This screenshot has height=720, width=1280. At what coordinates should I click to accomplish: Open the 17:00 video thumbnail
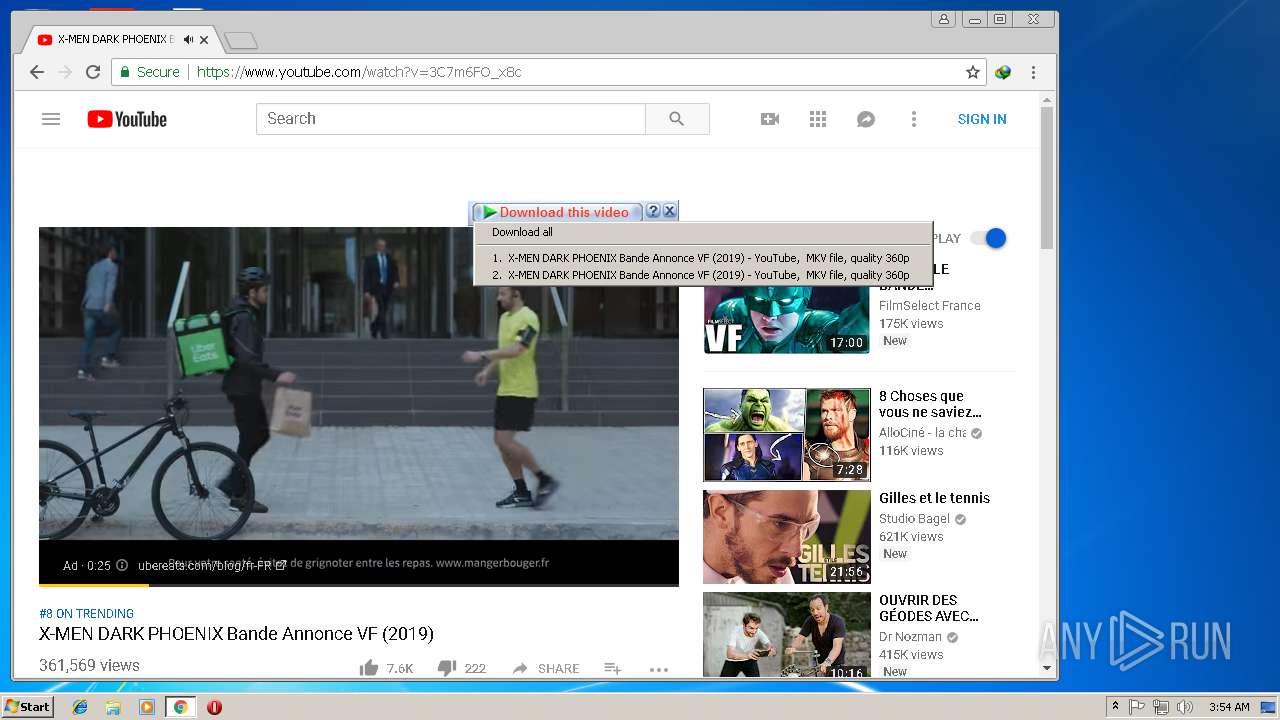tap(787, 308)
